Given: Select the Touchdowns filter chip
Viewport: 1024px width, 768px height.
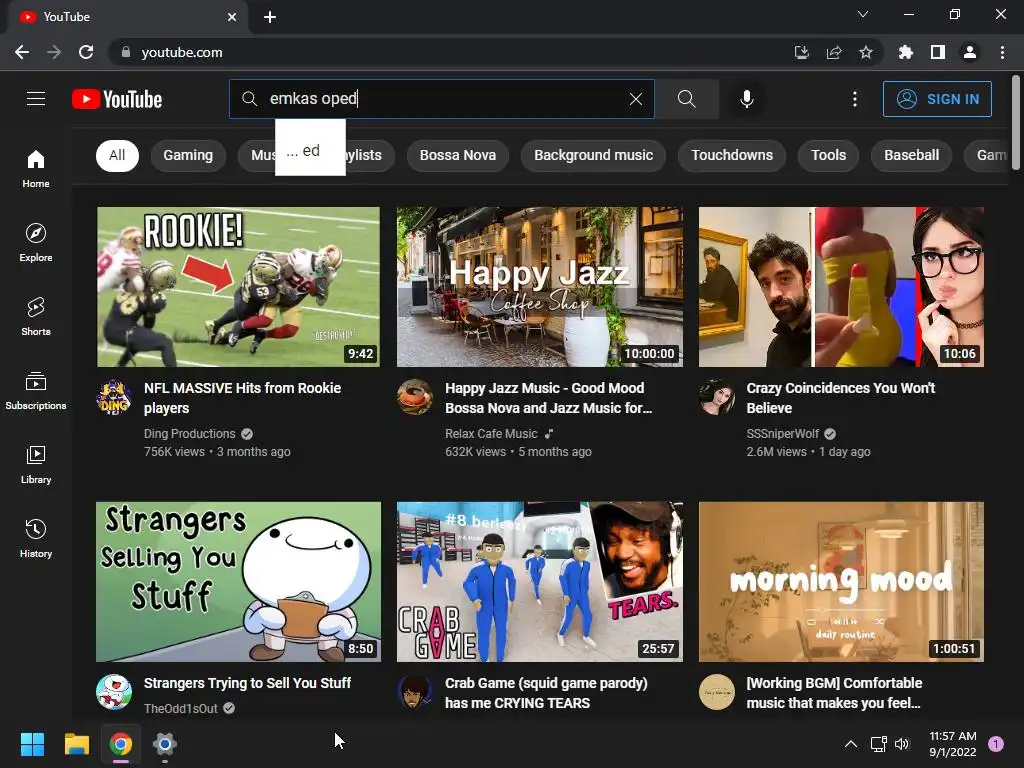Looking at the screenshot, I should click(x=732, y=155).
